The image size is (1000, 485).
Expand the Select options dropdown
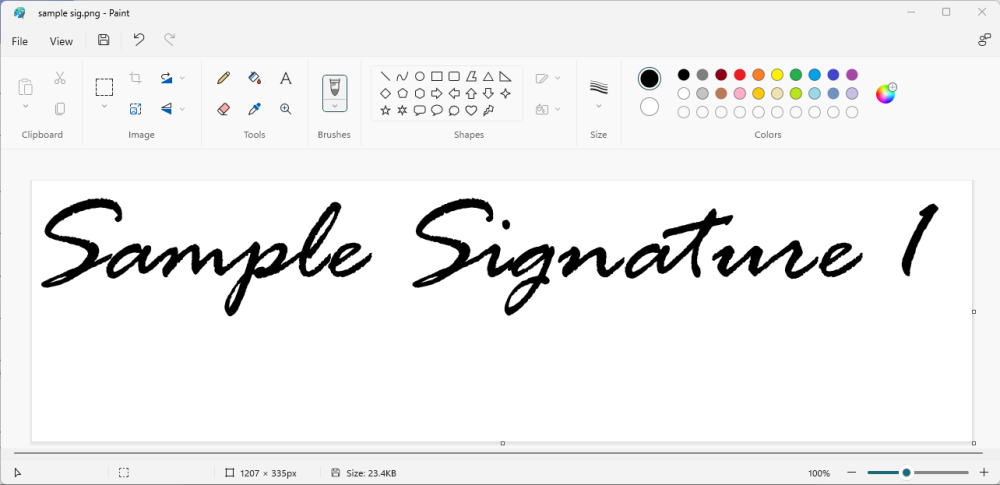[x=104, y=106]
